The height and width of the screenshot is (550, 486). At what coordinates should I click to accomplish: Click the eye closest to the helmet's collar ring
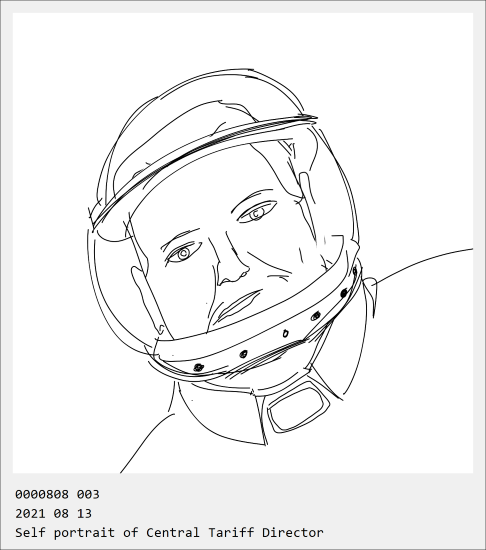coord(183,253)
